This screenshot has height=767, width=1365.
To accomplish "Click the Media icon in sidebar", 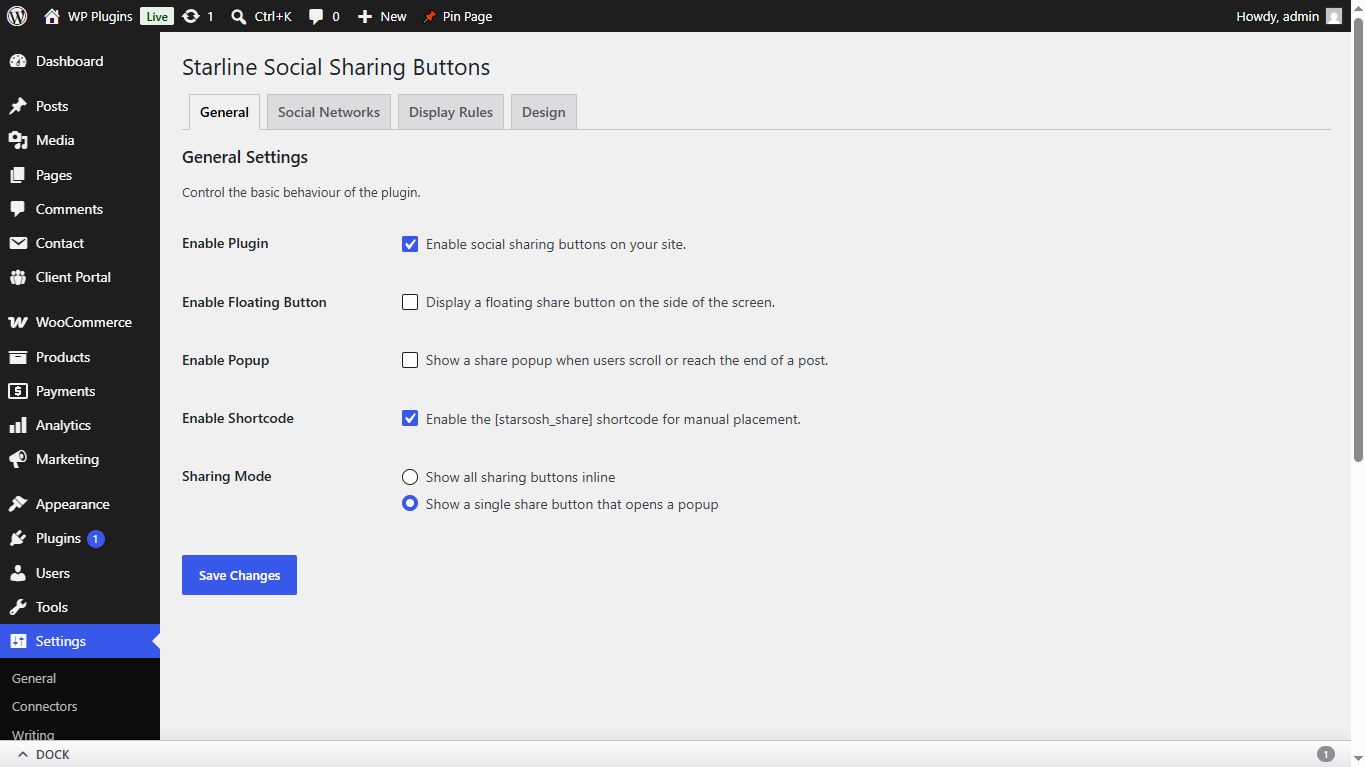I will coord(18,140).
